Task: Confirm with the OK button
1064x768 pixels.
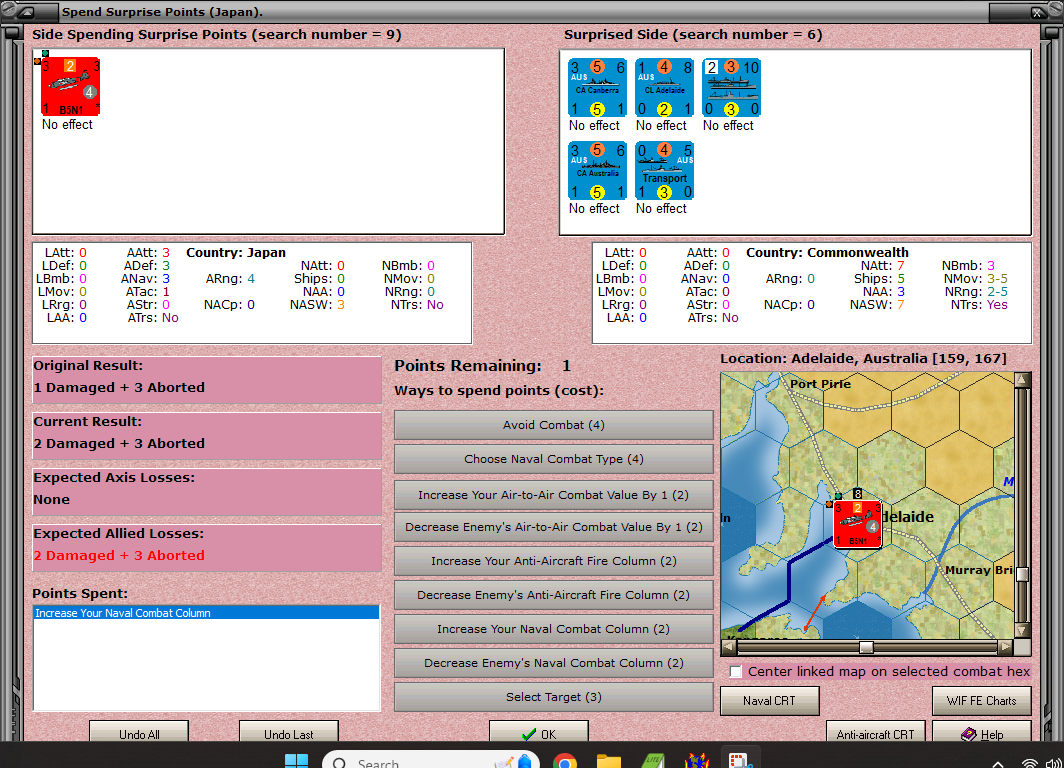Action: (539, 733)
